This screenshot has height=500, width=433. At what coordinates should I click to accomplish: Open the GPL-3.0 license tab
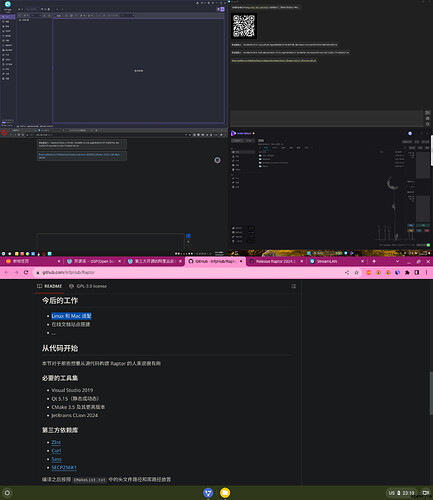pyautogui.click(x=88, y=286)
